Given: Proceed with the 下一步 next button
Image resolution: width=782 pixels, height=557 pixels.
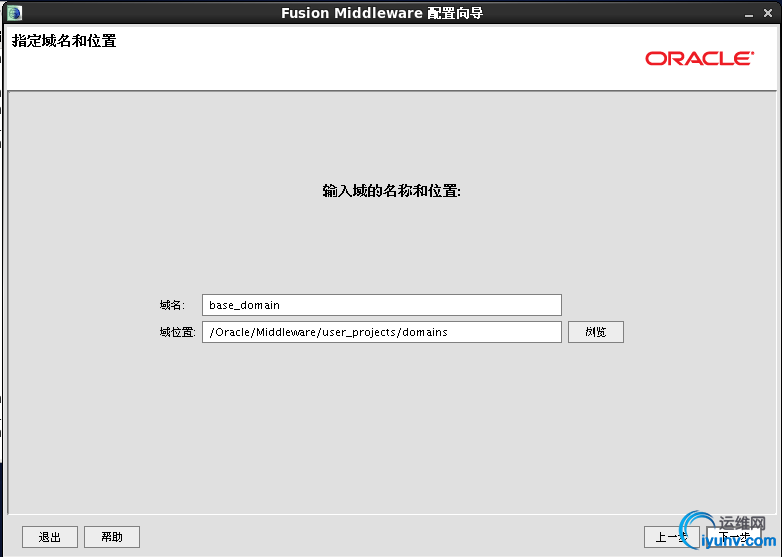Looking at the screenshot, I should 734,537.
